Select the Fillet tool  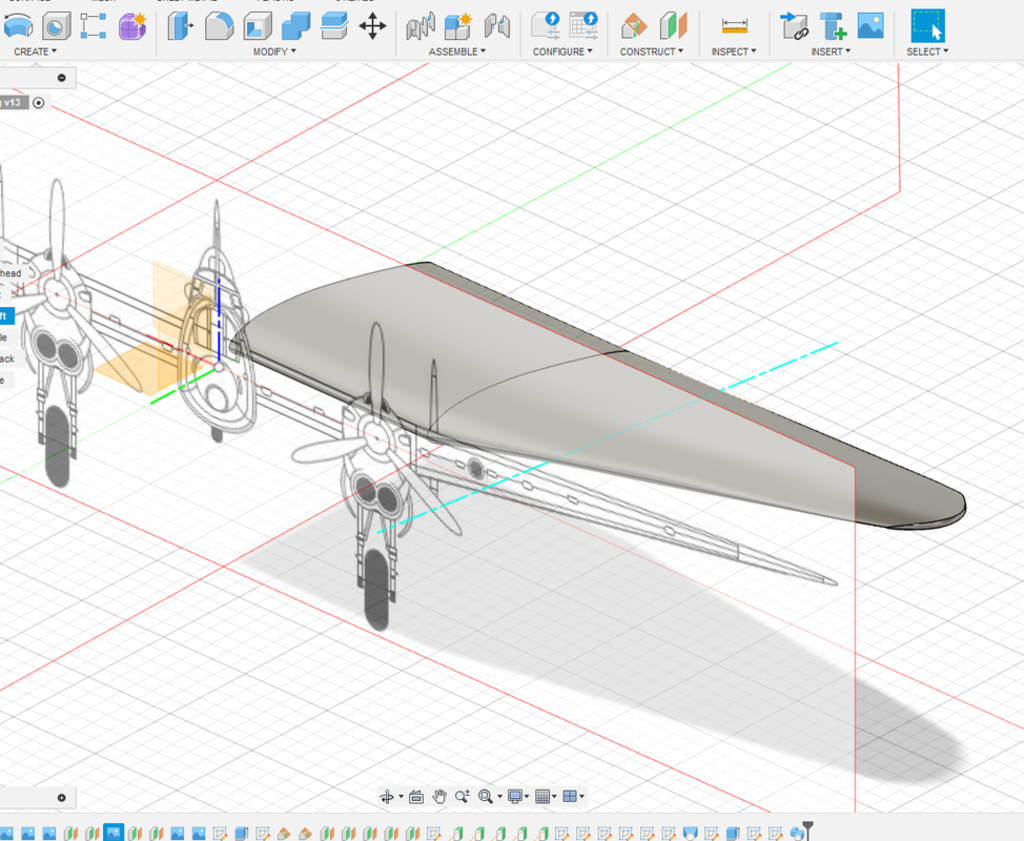219,26
